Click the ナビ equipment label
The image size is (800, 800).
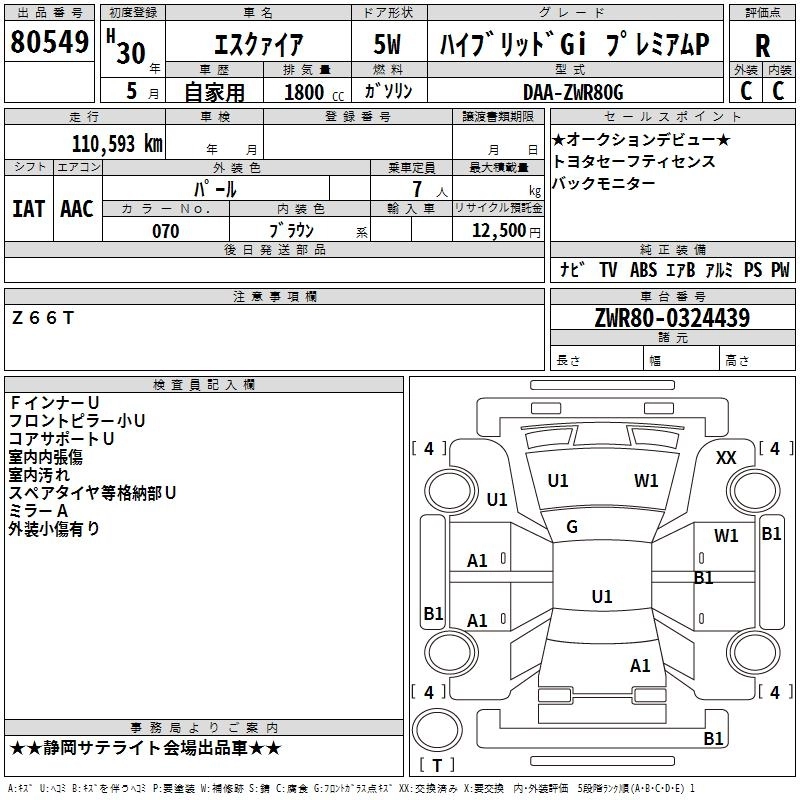pos(573,270)
